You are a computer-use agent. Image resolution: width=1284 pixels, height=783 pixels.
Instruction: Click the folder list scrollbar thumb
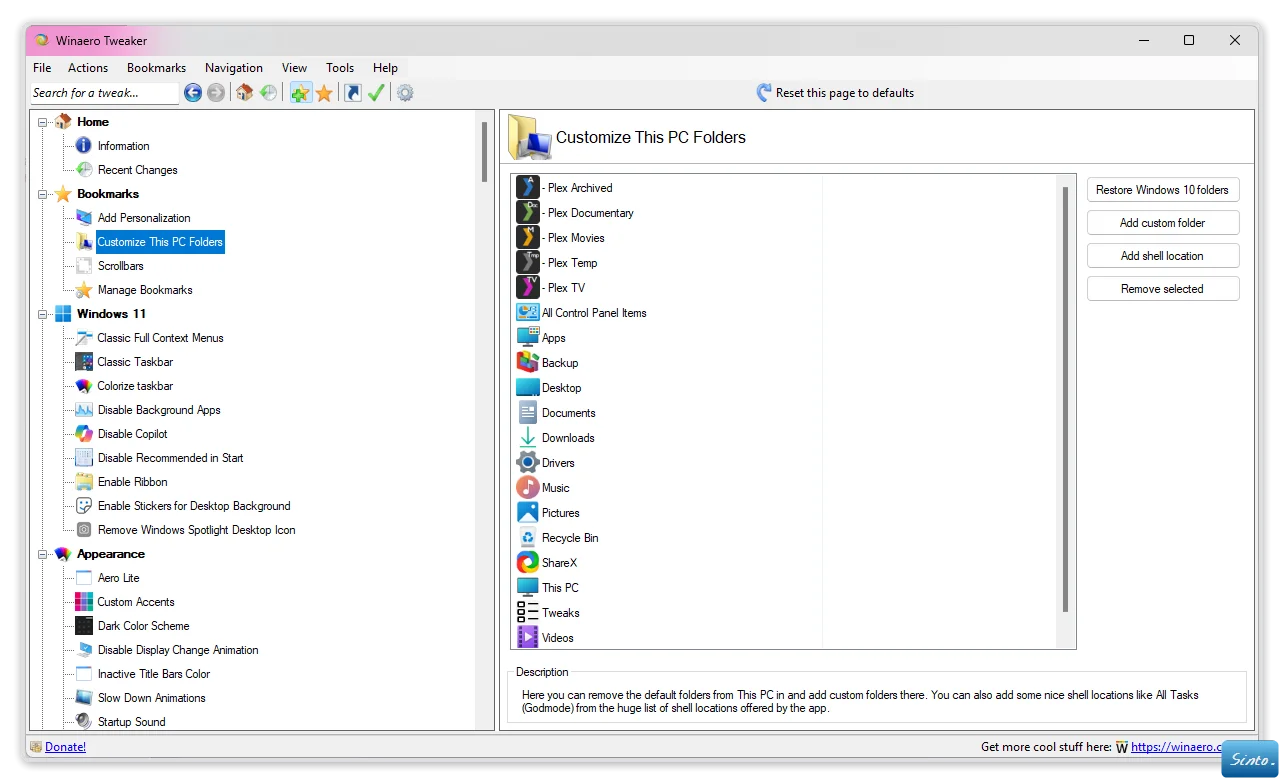1066,399
